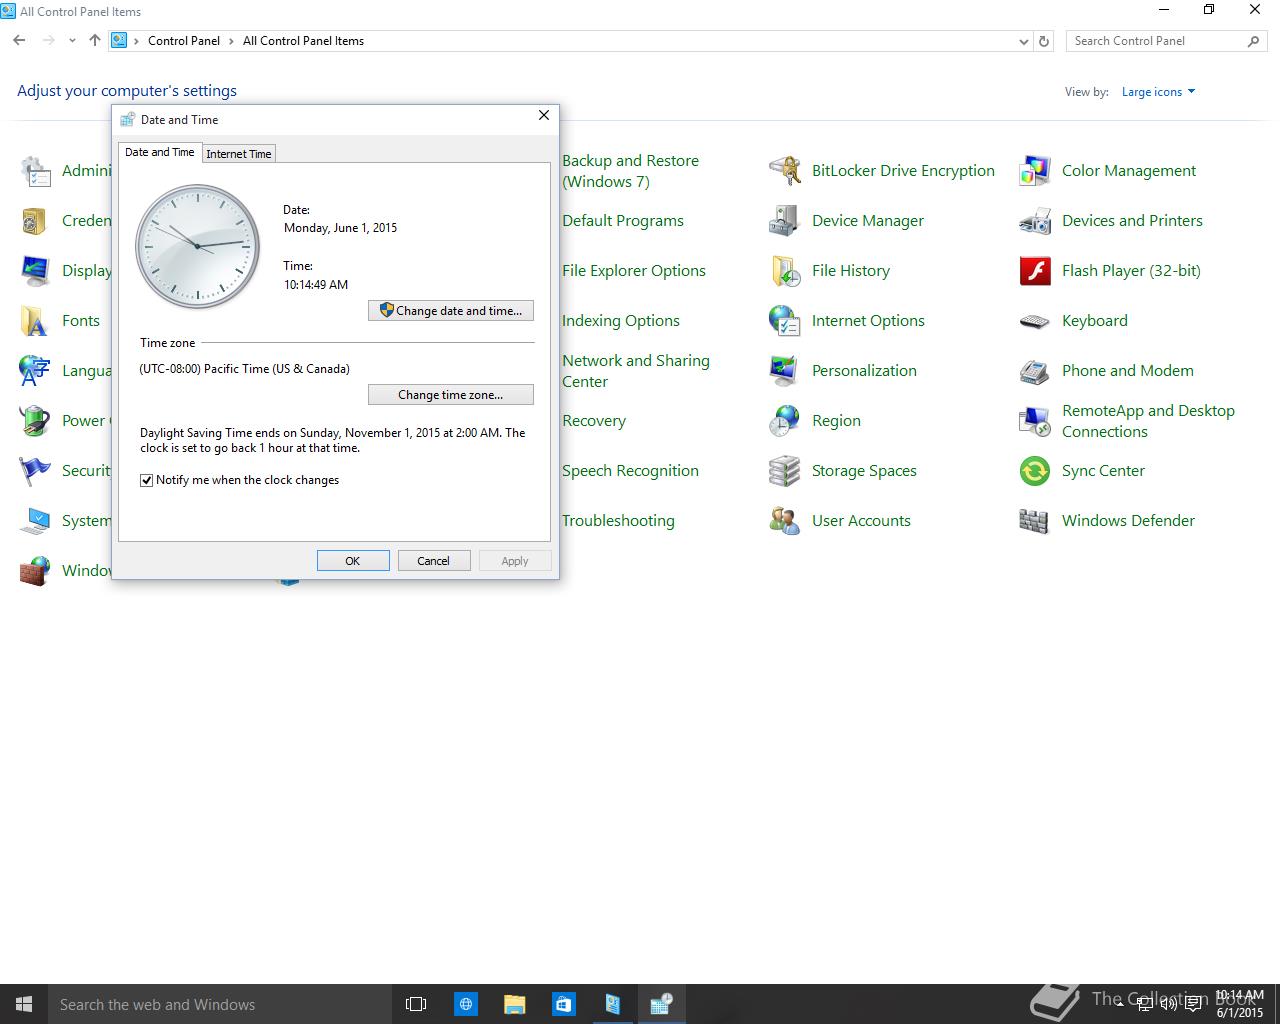
Task: Open the Flash Player (32-bit) icon
Action: 1035,271
